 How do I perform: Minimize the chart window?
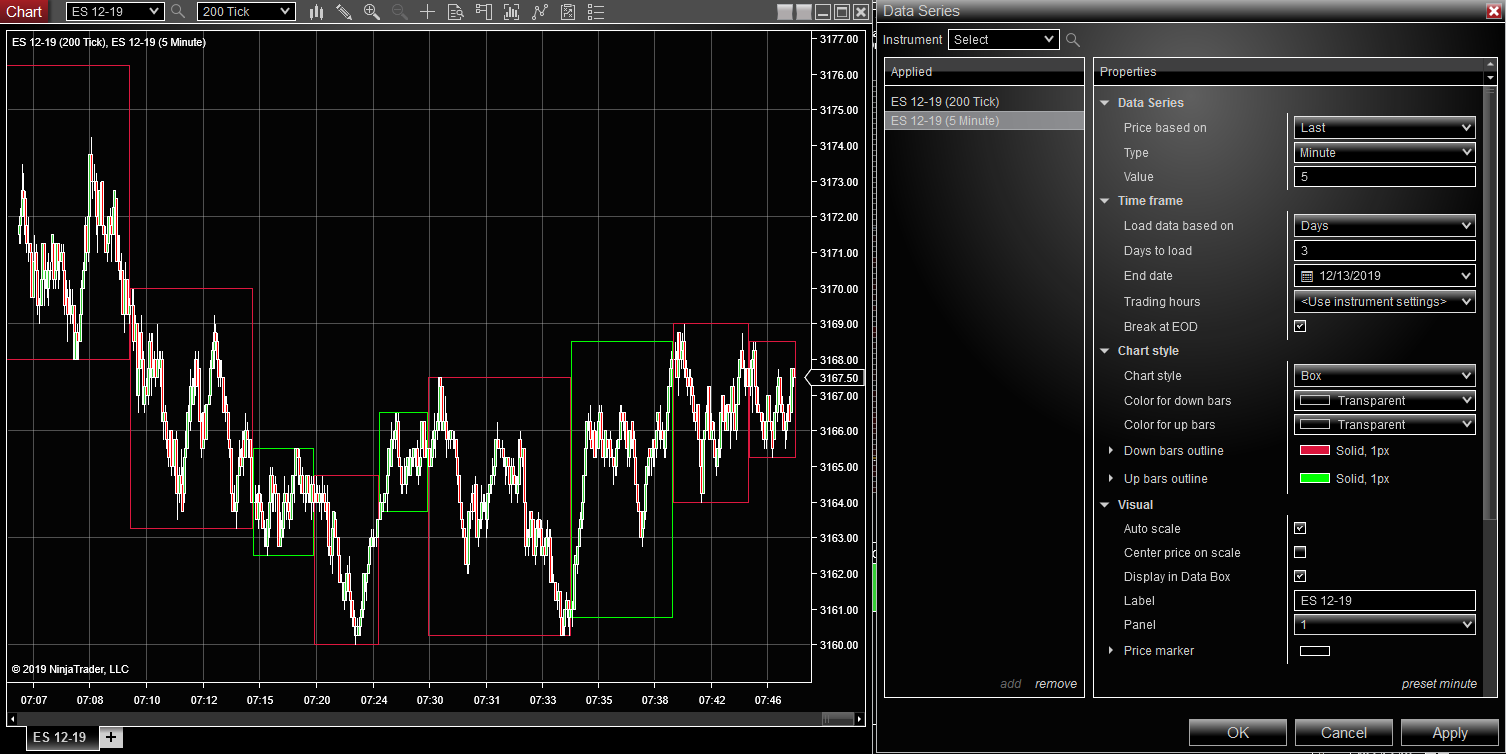(823, 12)
